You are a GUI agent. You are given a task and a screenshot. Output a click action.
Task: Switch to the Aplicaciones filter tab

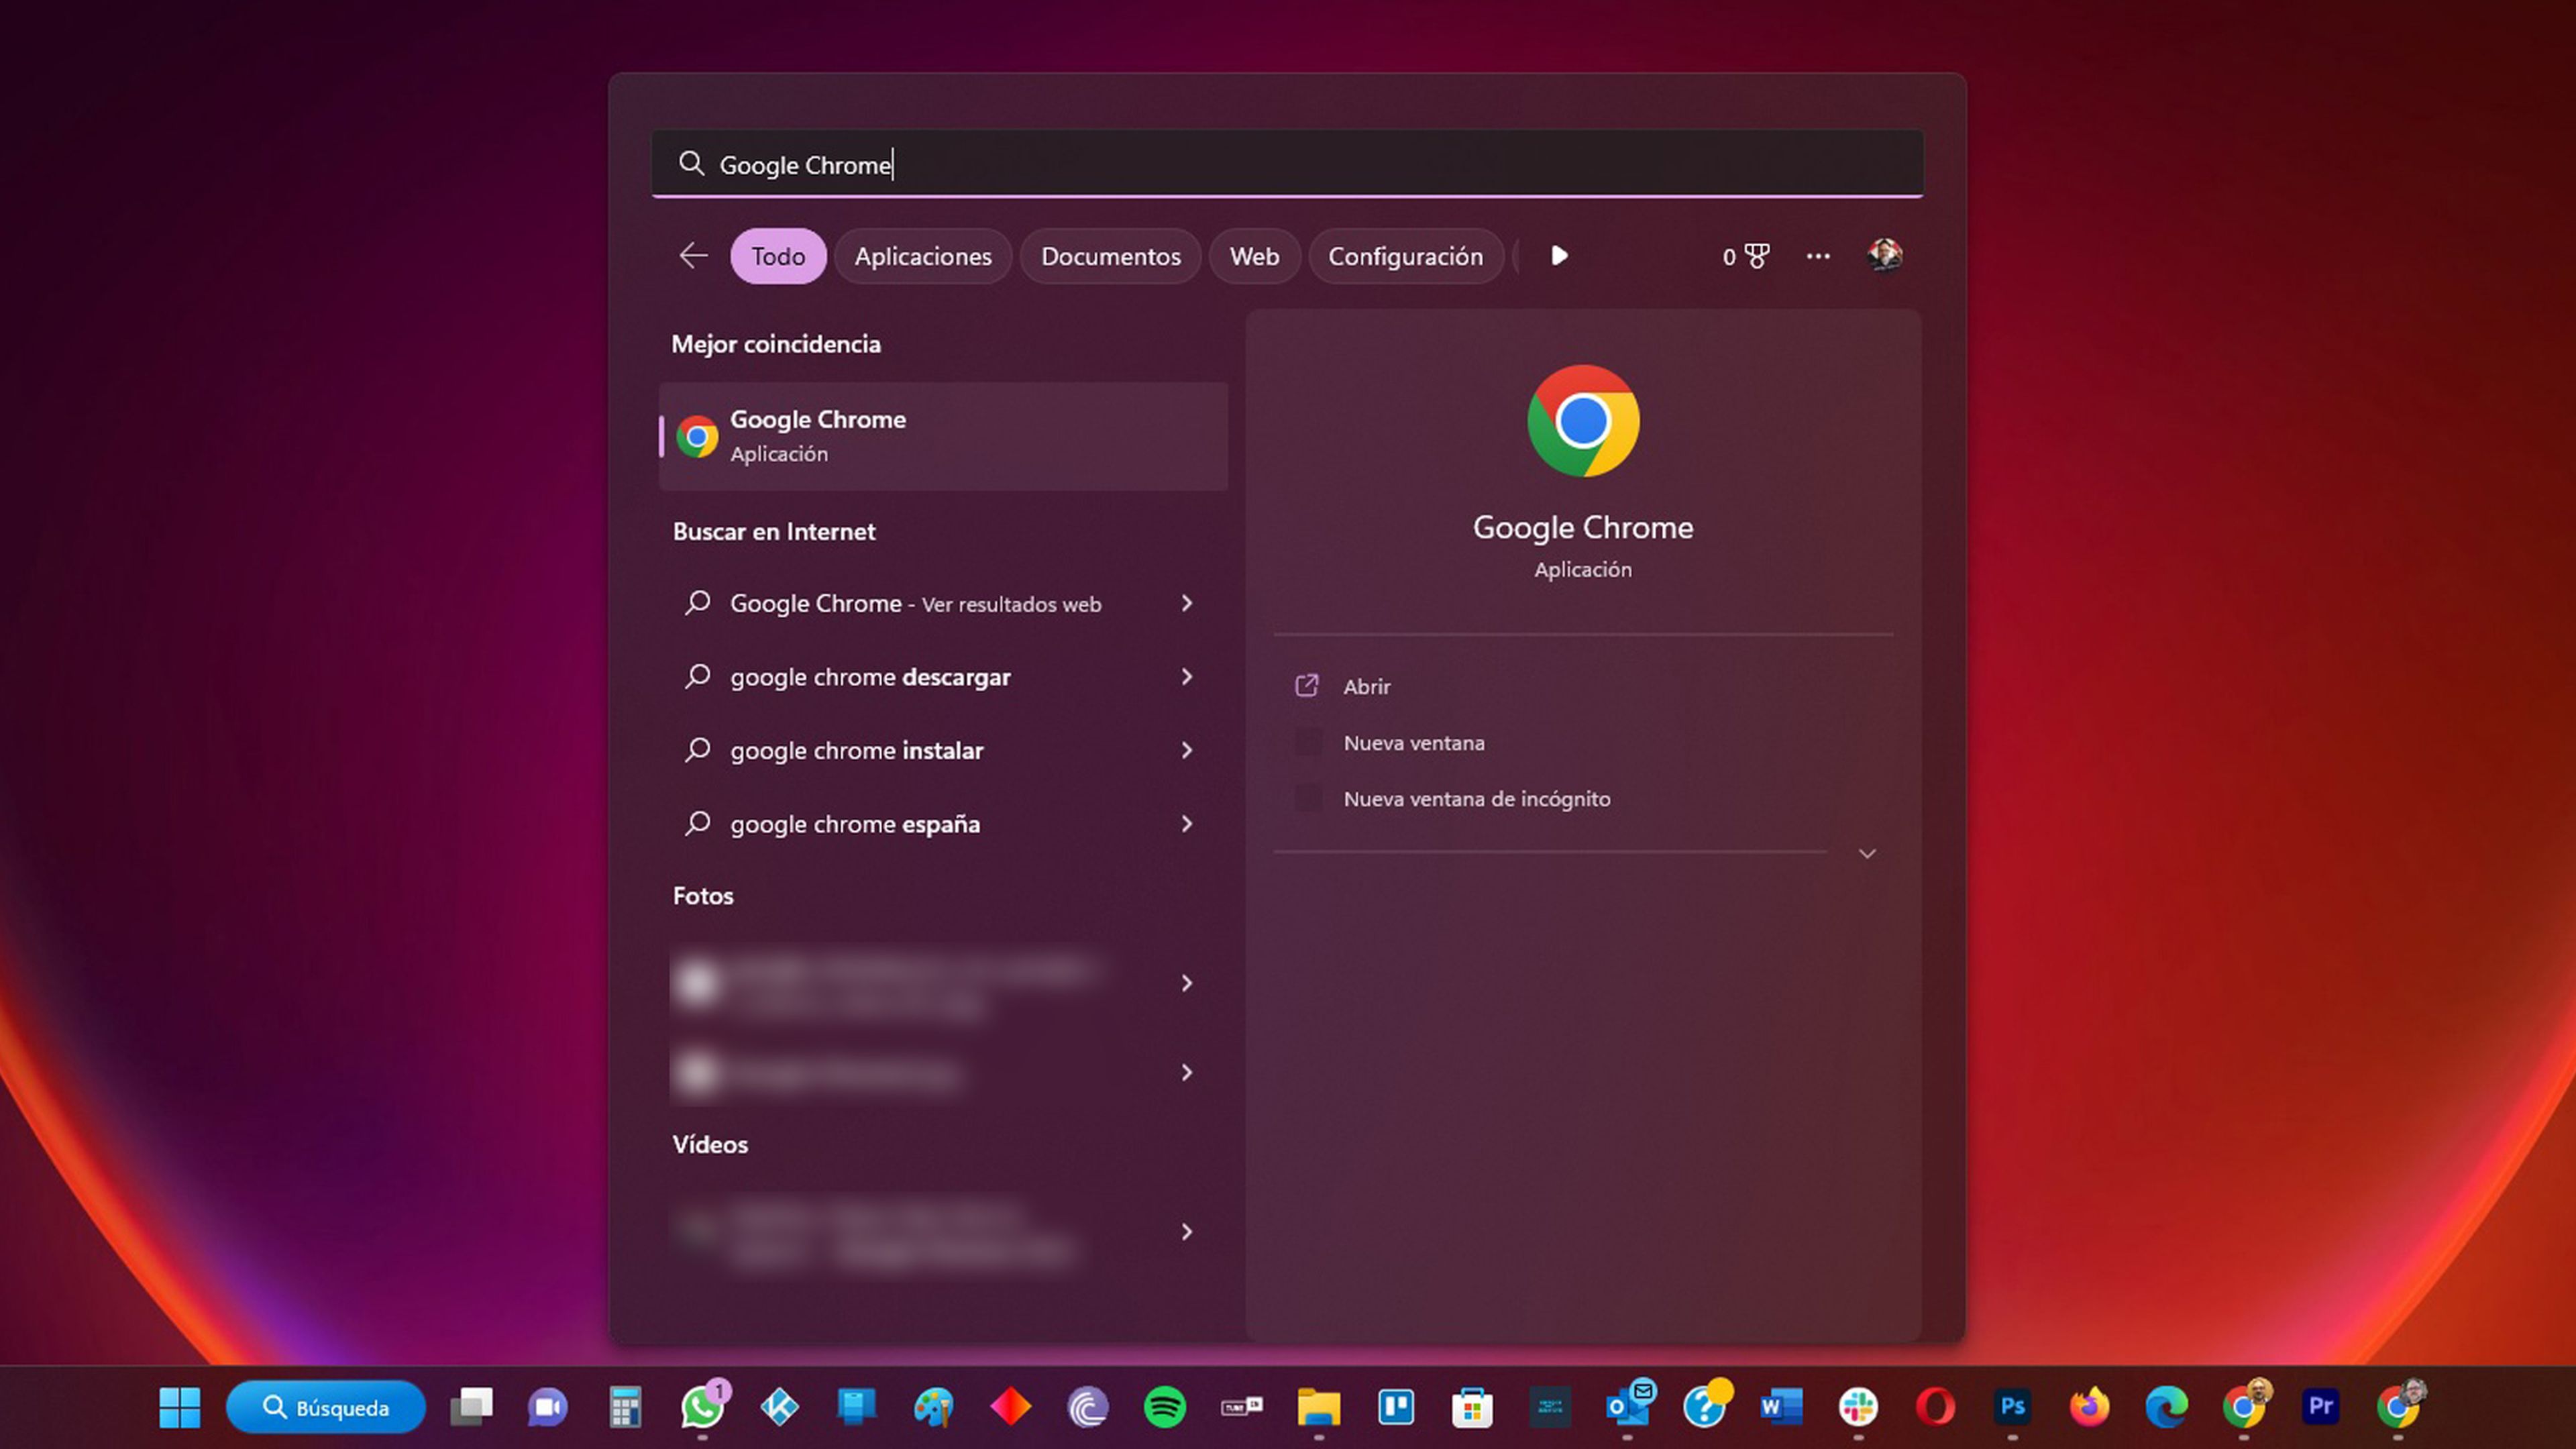coord(923,256)
